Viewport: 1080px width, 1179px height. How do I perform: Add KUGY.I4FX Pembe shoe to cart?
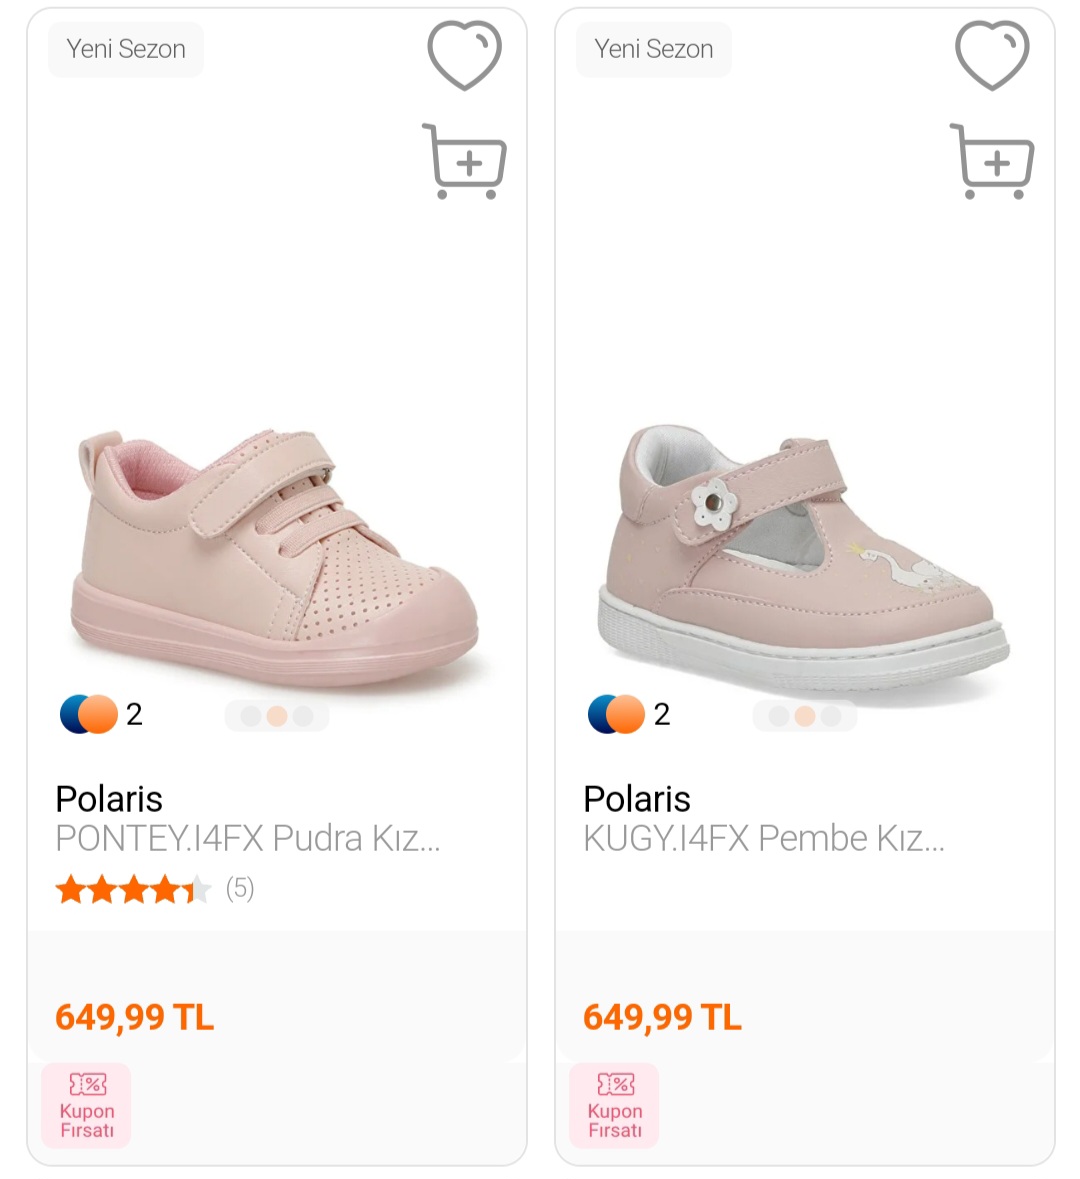pyautogui.click(x=992, y=161)
